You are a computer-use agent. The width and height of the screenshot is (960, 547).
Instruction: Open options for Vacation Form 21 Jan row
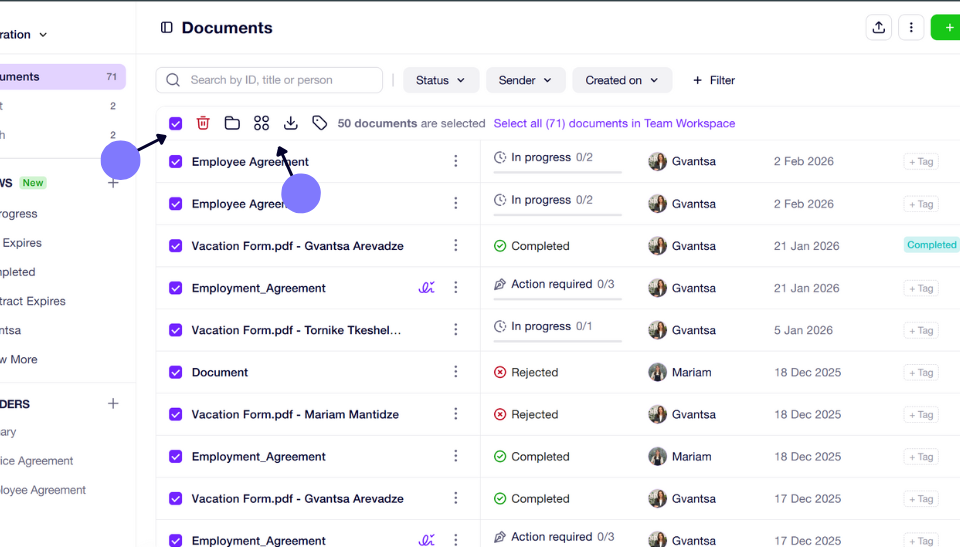point(456,245)
